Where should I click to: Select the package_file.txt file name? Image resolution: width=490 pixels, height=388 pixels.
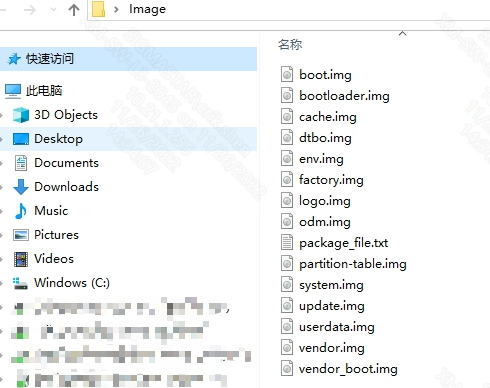point(344,243)
